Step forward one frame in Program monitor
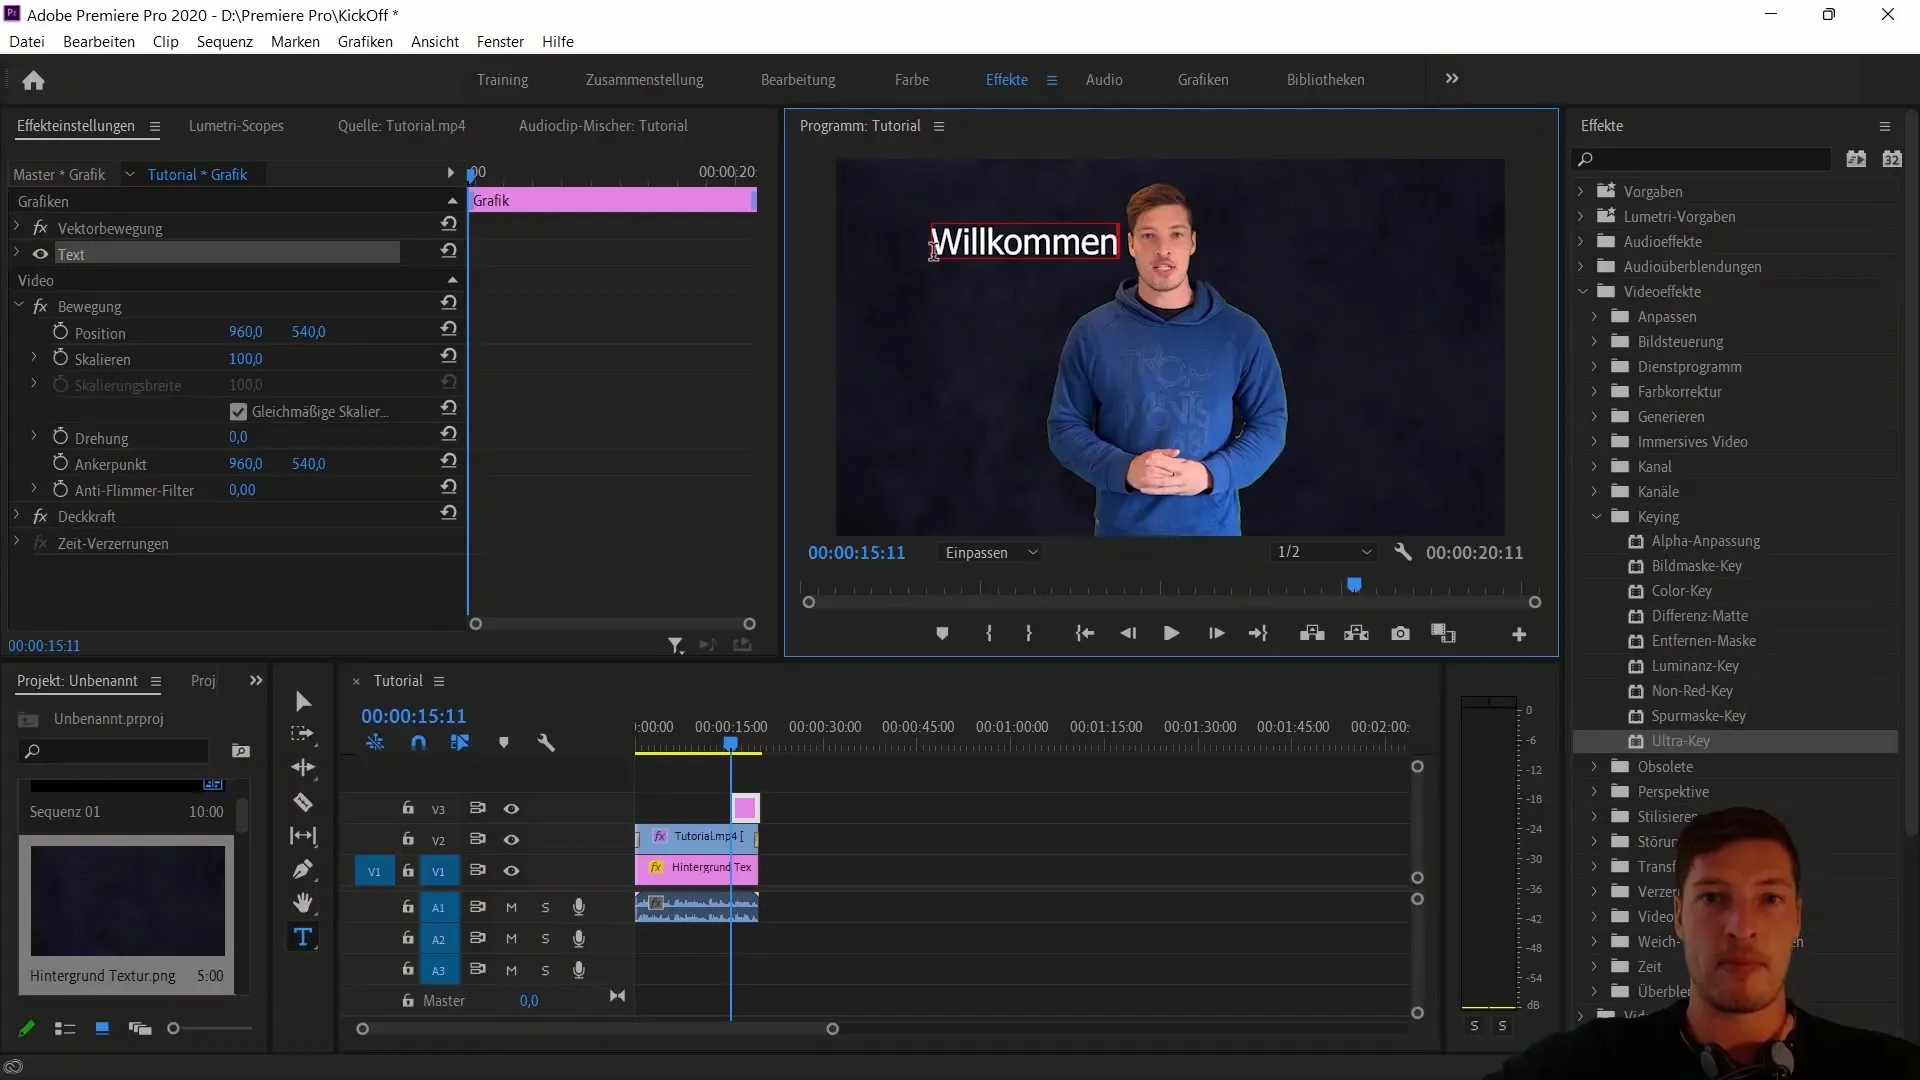Image resolution: width=1920 pixels, height=1080 pixels. click(x=1216, y=634)
